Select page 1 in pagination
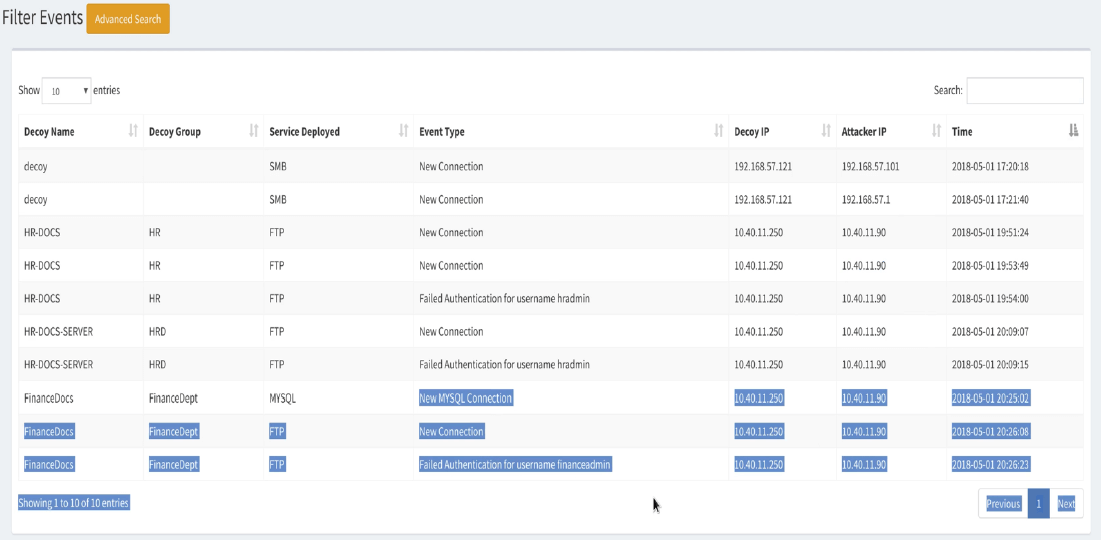This screenshot has width=1101, height=540. point(1038,504)
